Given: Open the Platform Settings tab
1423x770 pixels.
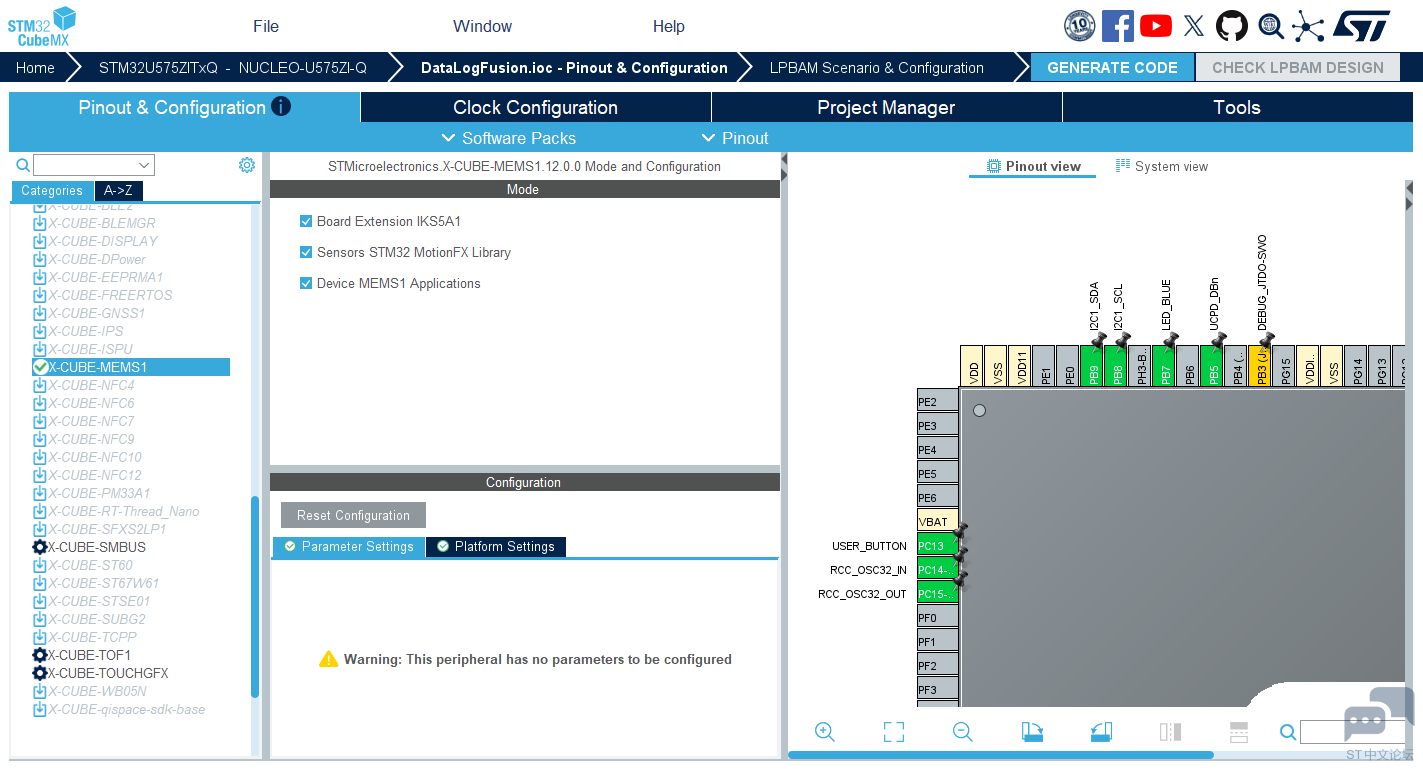Looking at the screenshot, I should pyautogui.click(x=495, y=547).
